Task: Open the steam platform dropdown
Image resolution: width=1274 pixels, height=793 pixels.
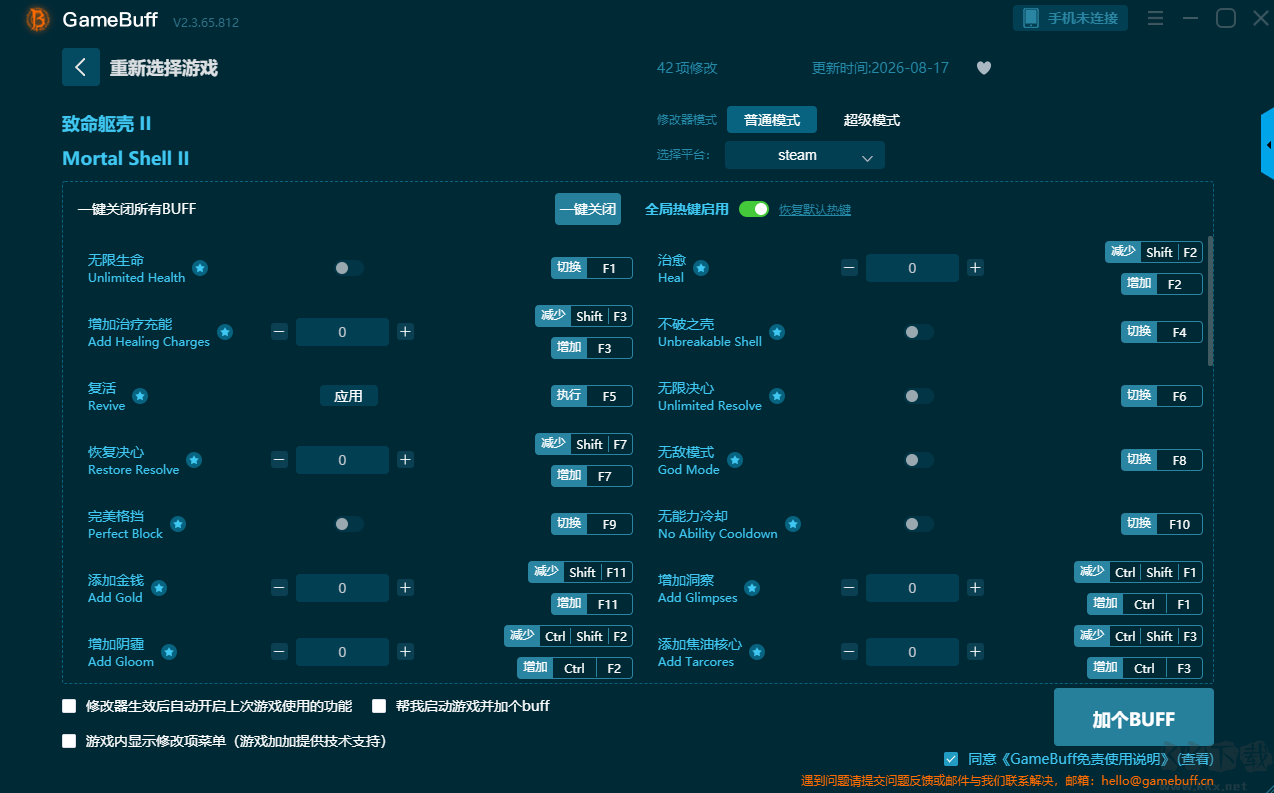Action: coord(805,155)
